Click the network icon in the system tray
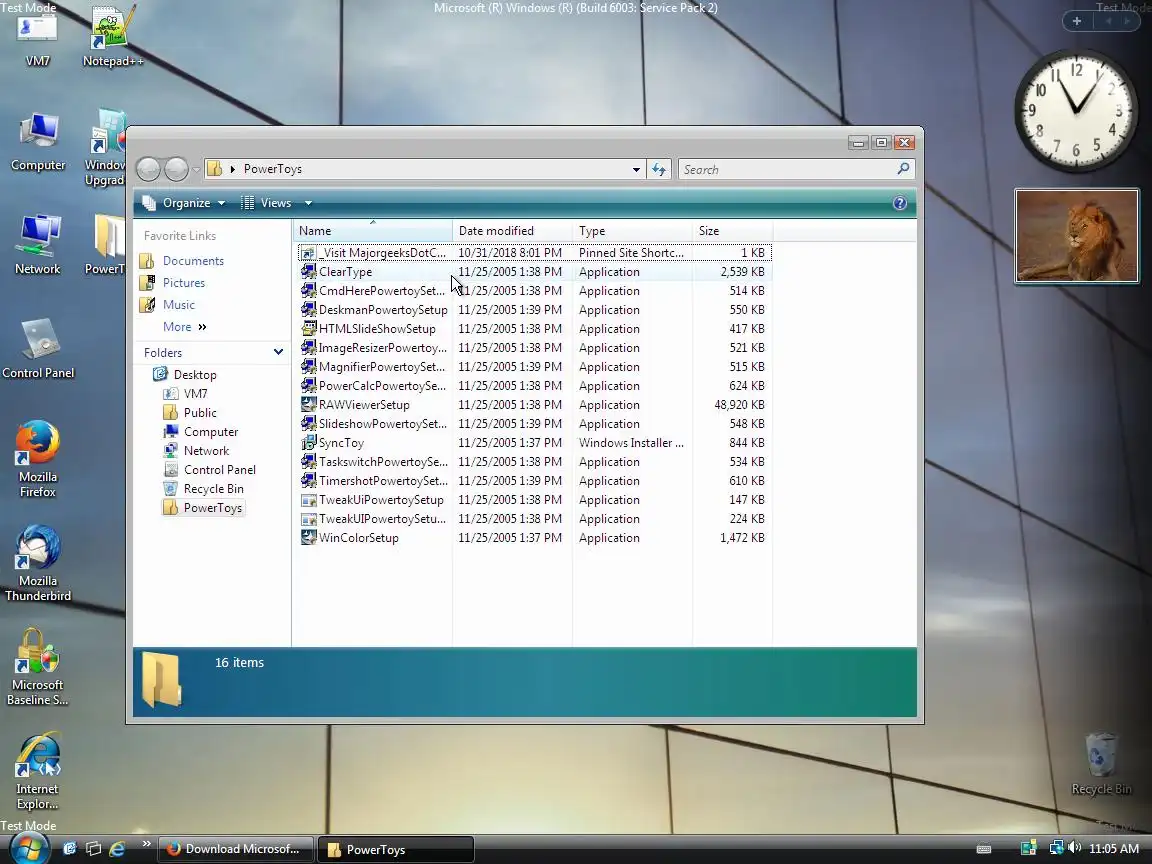This screenshot has height=864, width=1152. point(1056,849)
